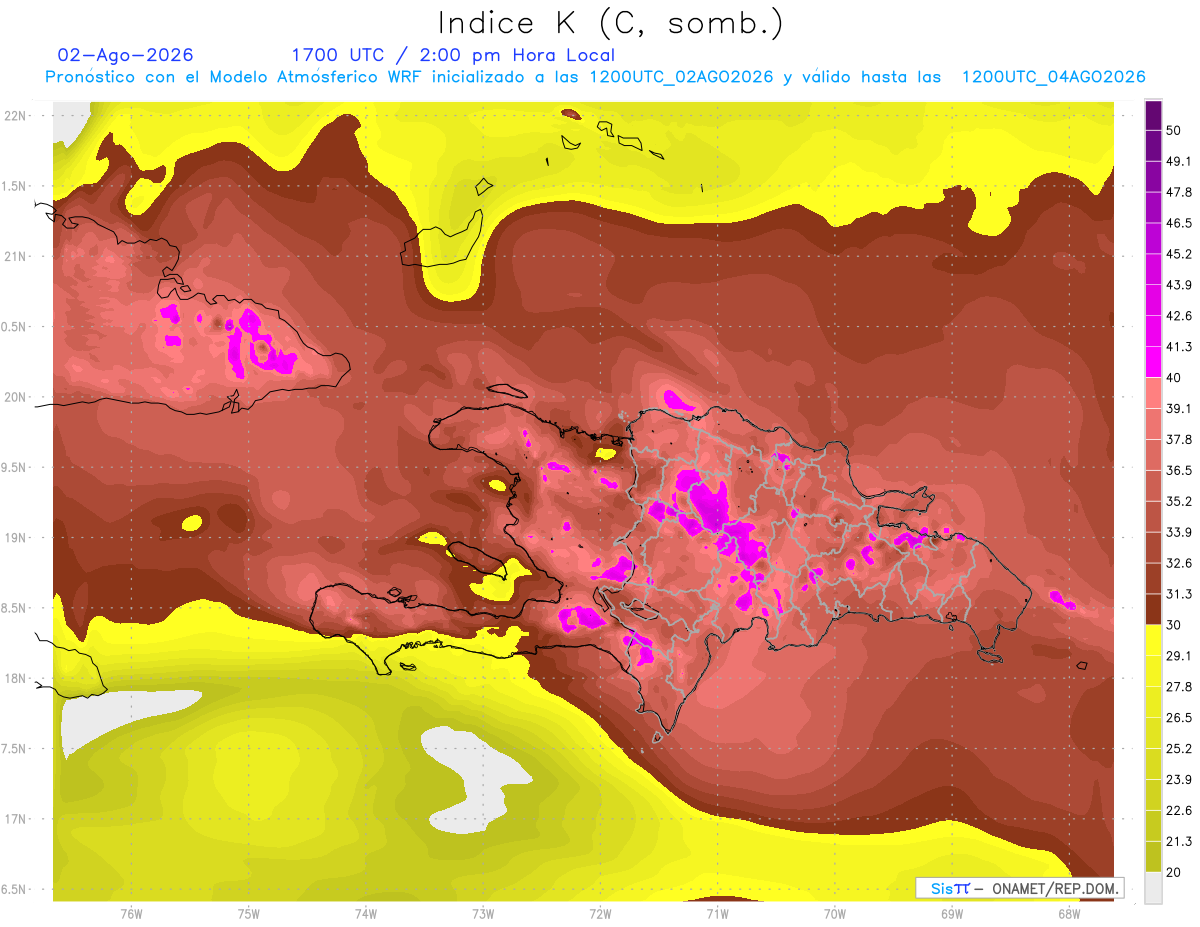Image resolution: width=1200 pixels, height=927 pixels.
Task: Click the legend value "46.5"
Action: (x=1179, y=223)
